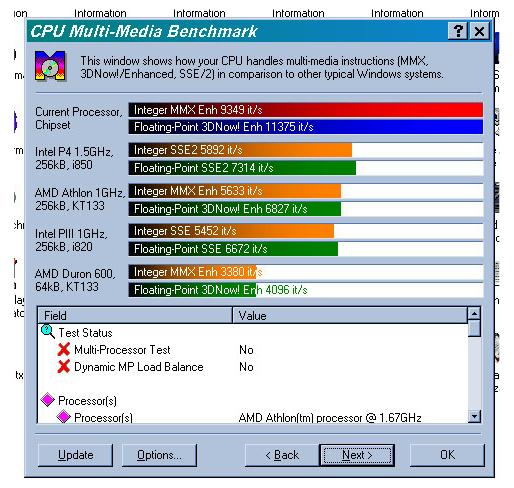Click the Integer MMX Enh 5633 it/s bar
Screen dimensions: 514x488
(x=235, y=191)
